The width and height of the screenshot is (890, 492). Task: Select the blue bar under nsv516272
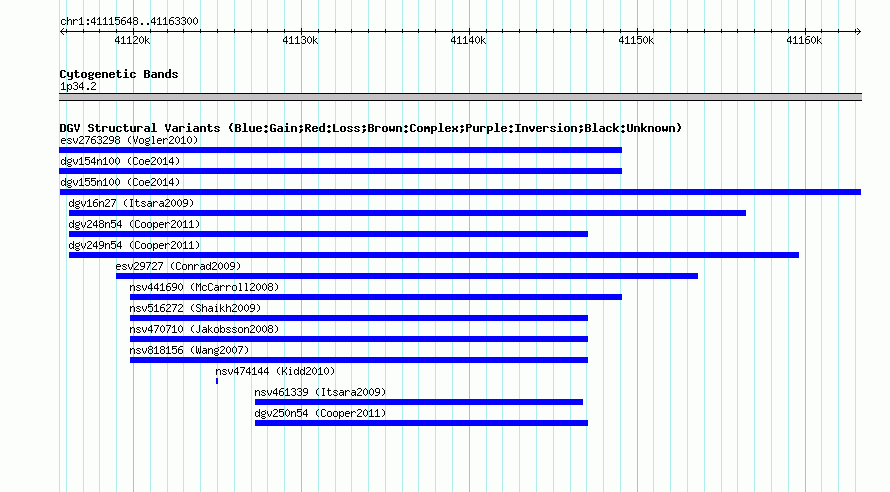click(359, 318)
